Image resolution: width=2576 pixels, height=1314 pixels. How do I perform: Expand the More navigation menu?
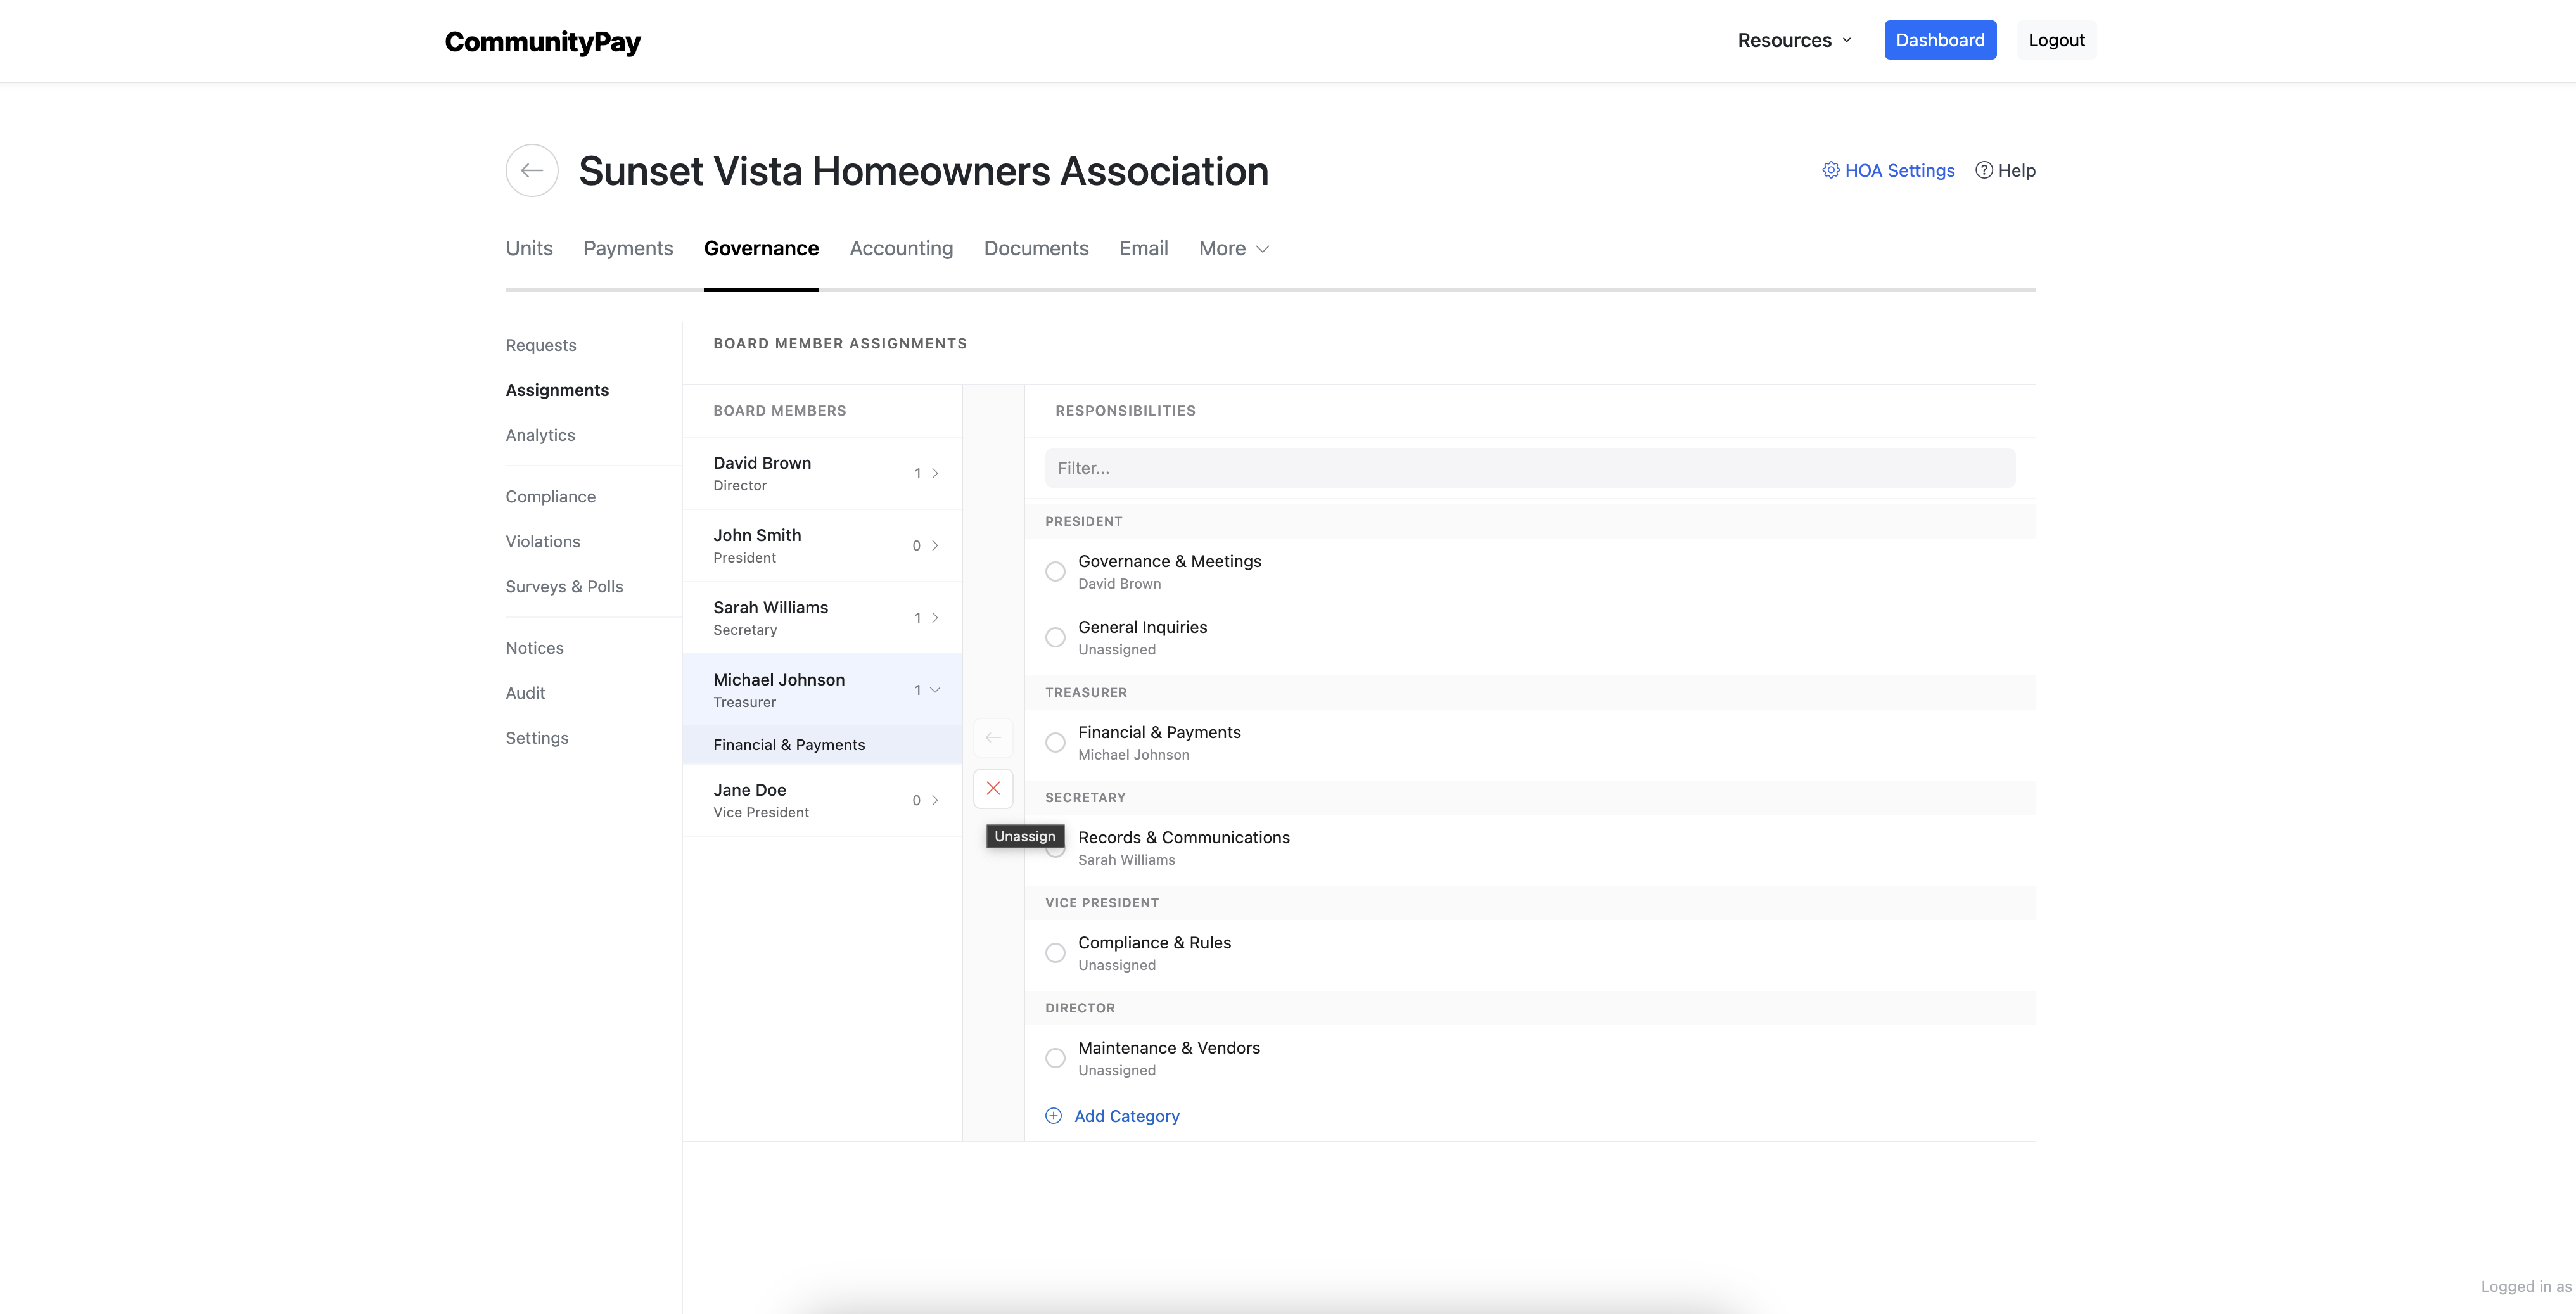click(x=1233, y=248)
